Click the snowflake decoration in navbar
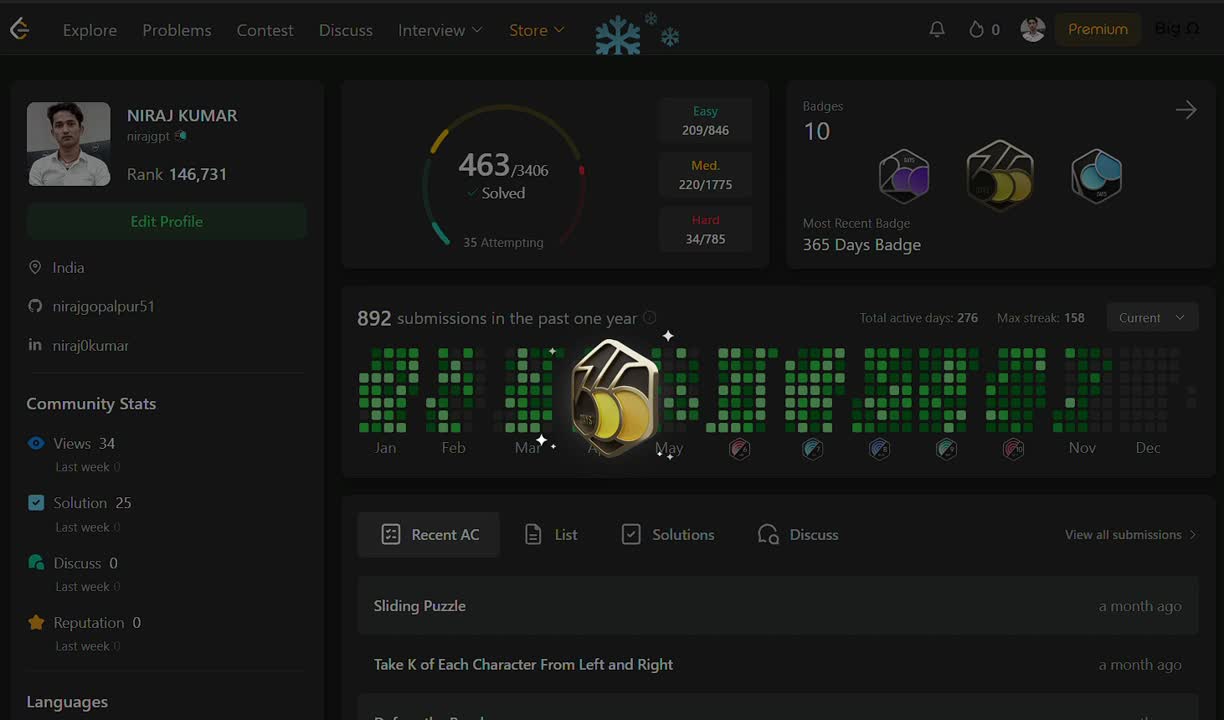This screenshot has height=720, width=1224. pos(637,34)
